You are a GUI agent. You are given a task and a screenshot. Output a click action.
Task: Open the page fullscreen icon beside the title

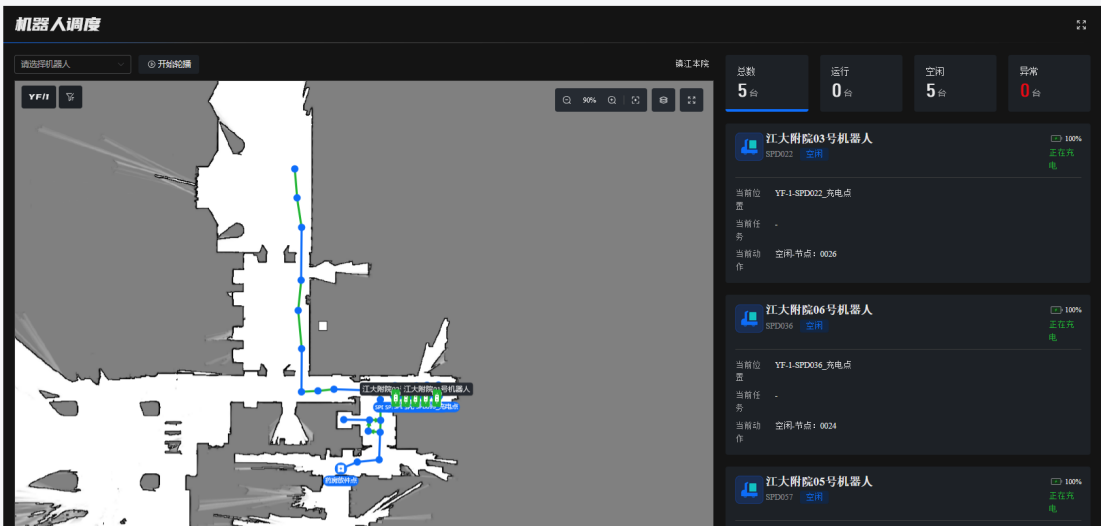pos(1081,25)
